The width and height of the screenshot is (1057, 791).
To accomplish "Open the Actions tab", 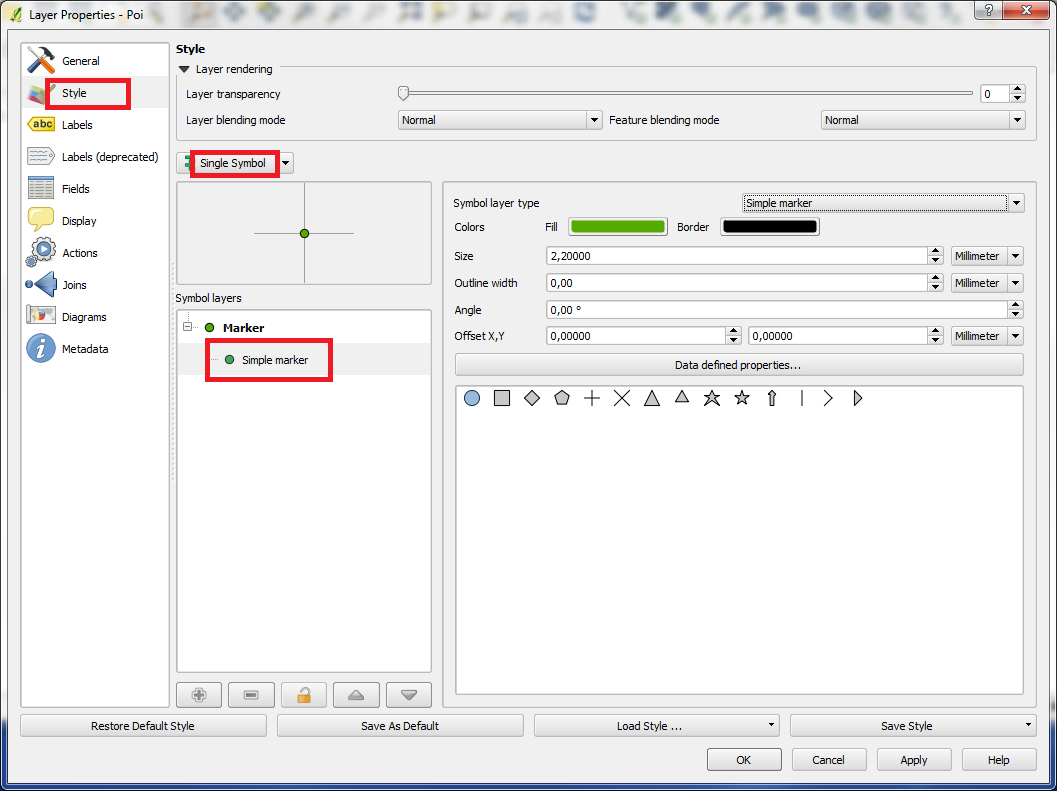I will pyautogui.click(x=94, y=253).
